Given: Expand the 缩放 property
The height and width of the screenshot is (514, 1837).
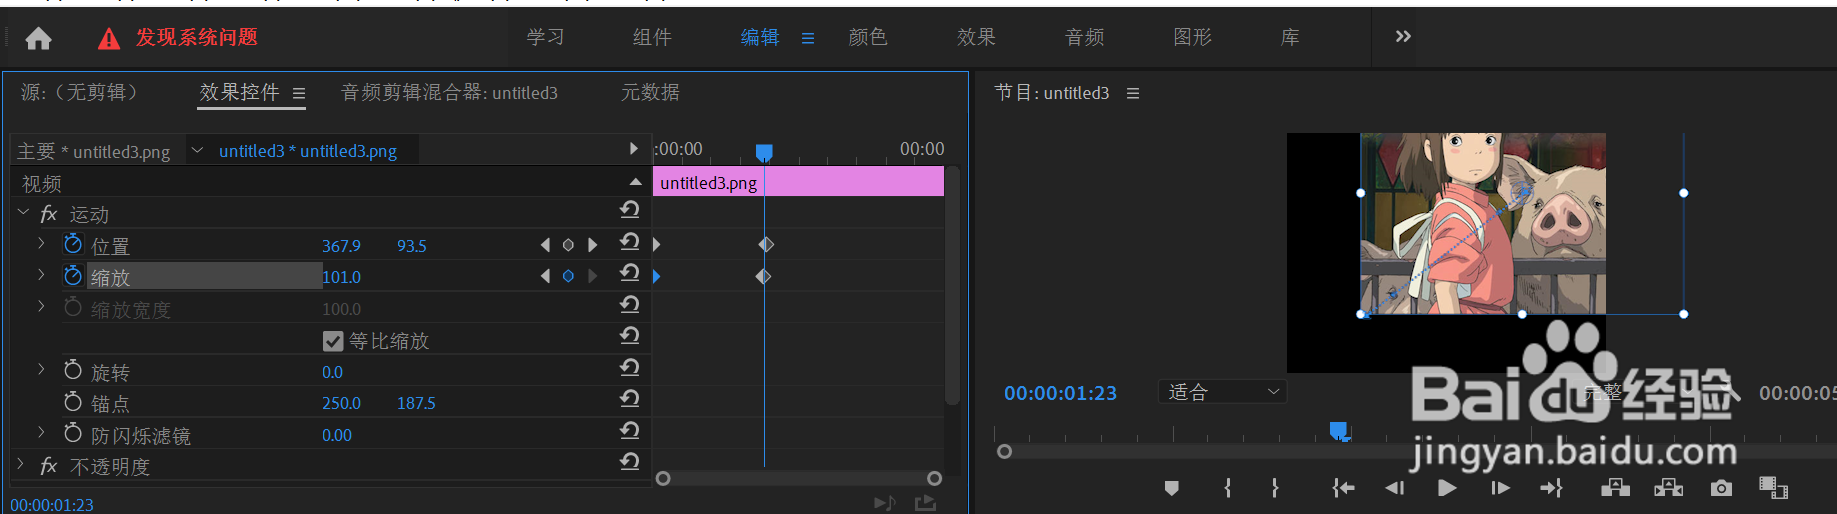Looking at the screenshot, I should click(41, 274).
